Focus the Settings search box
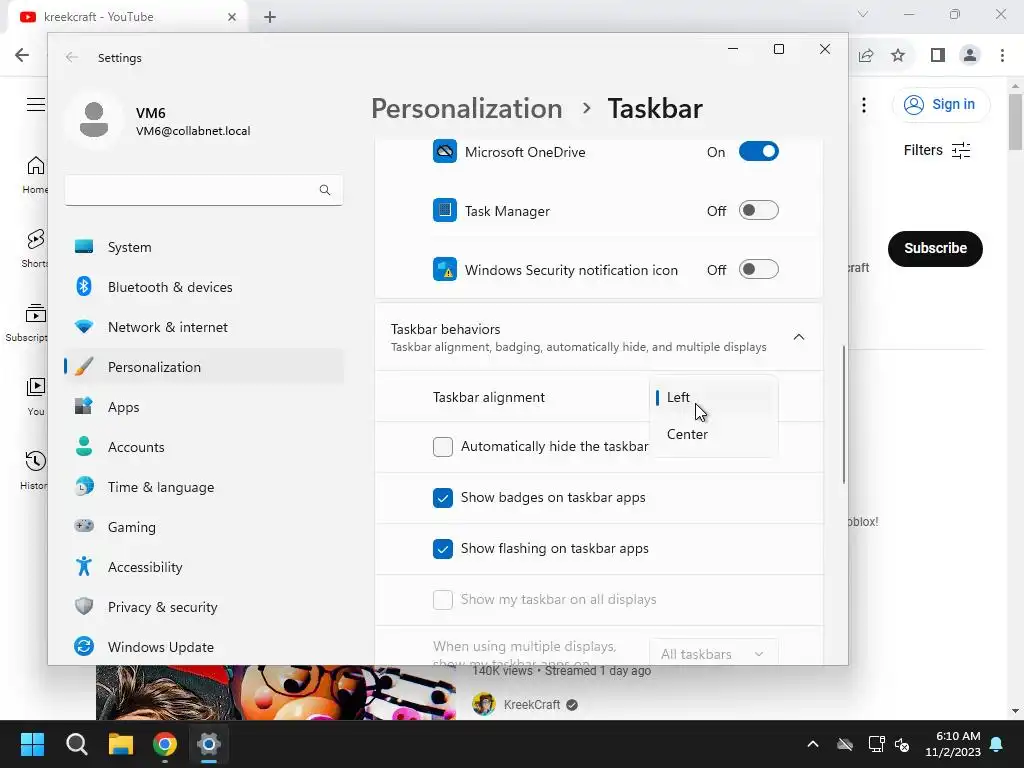Image resolution: width=1024 pixels, height=768 pixels. (x=203, y=190)
